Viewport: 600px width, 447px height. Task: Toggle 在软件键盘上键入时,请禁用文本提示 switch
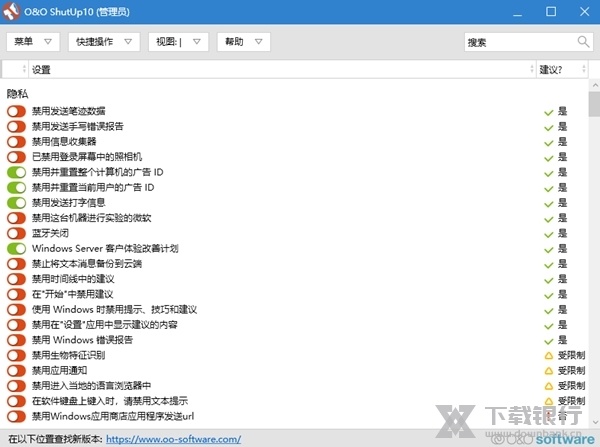pyautogui.click(x=16, y=401)
